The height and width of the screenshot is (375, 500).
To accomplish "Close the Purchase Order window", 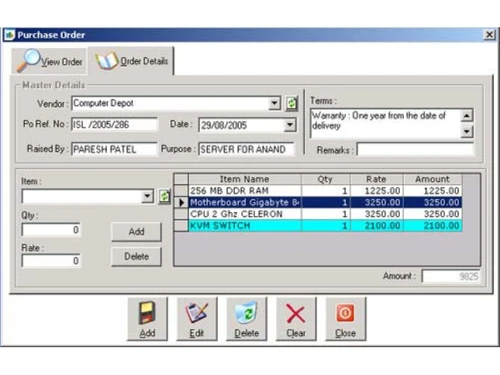I will [489, 35].
